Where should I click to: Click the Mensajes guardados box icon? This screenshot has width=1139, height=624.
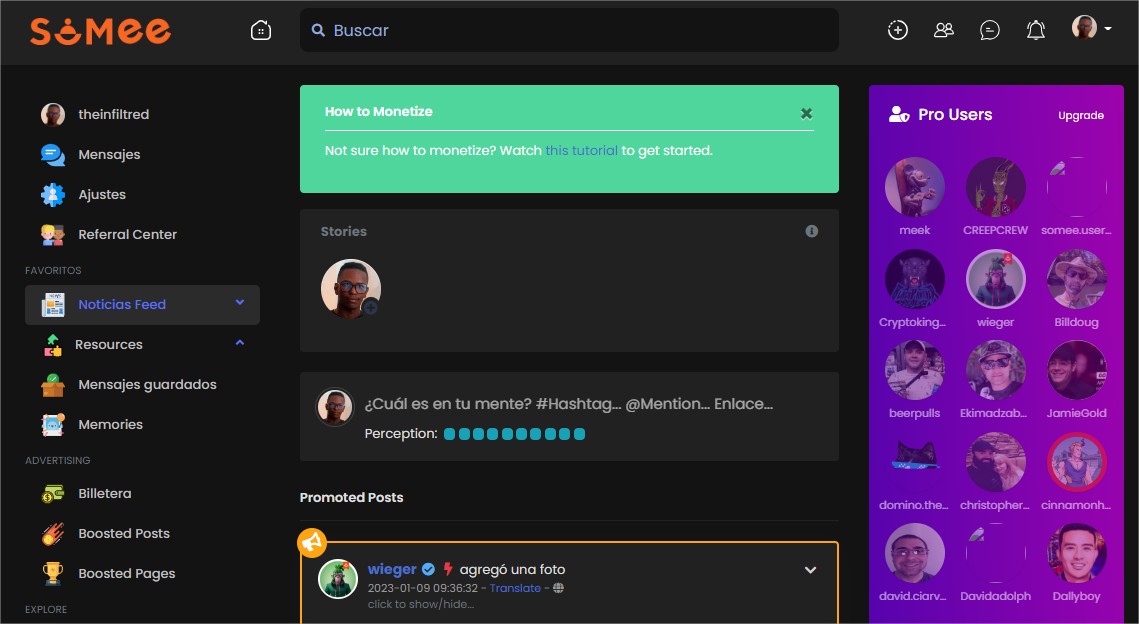pyautogui.click(x=53, y=385)
